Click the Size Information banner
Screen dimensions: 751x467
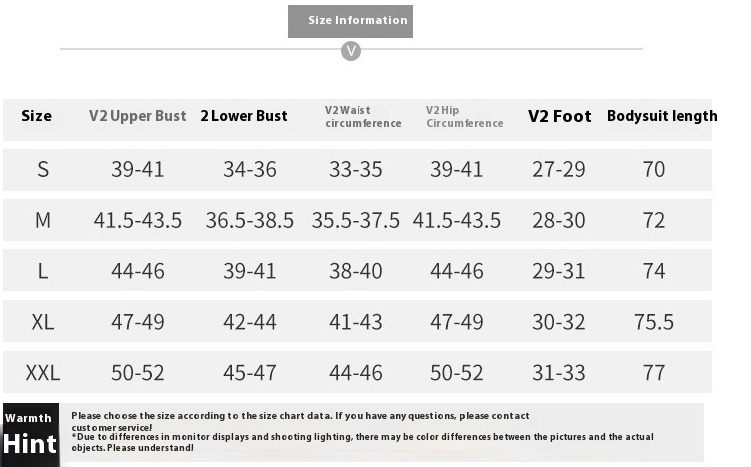[x=350, y=21]
